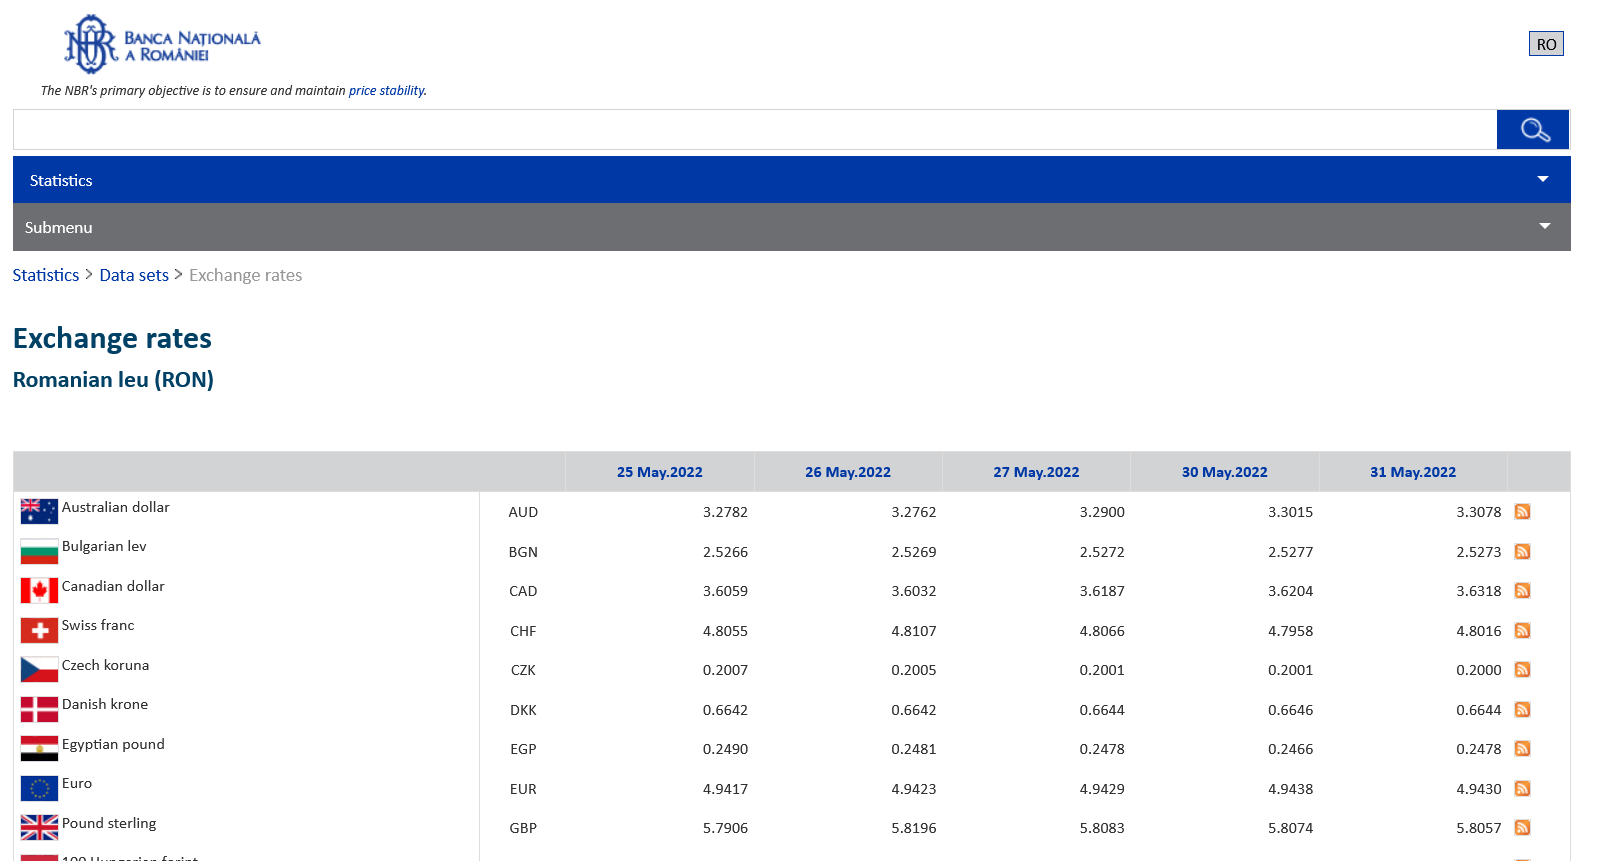Click the Banca Nationala a Romaniei logo
The image size is (1603, 861).
pos(162,44)
